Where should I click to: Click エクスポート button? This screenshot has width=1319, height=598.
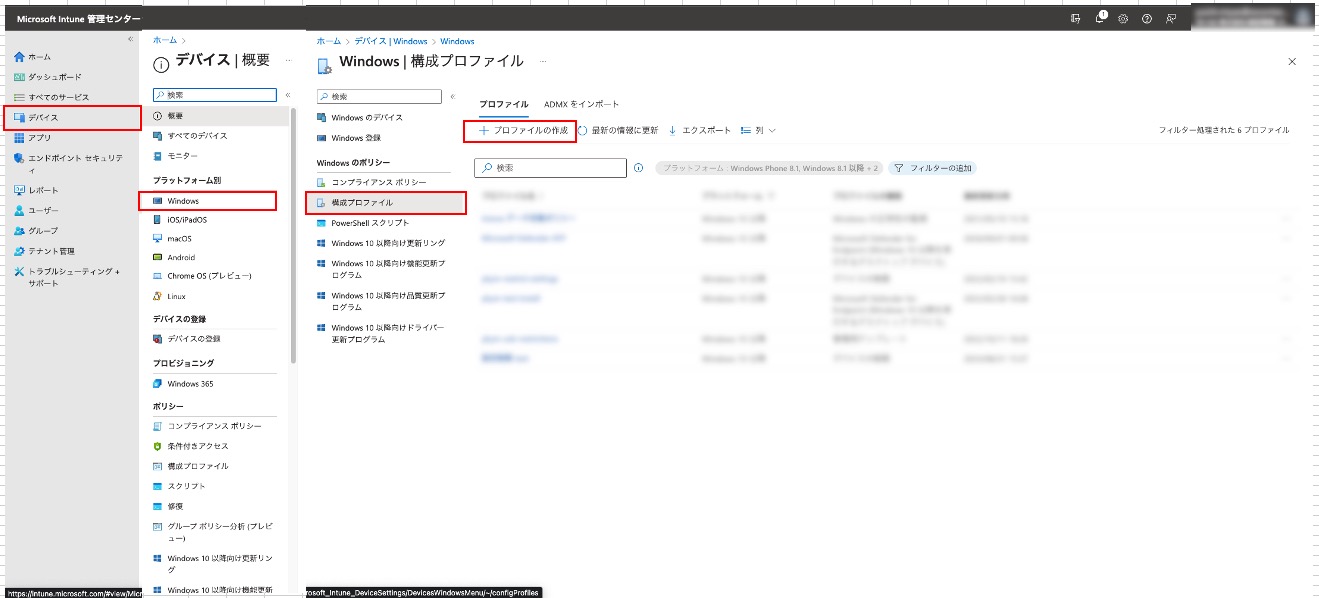coord(699,131)
